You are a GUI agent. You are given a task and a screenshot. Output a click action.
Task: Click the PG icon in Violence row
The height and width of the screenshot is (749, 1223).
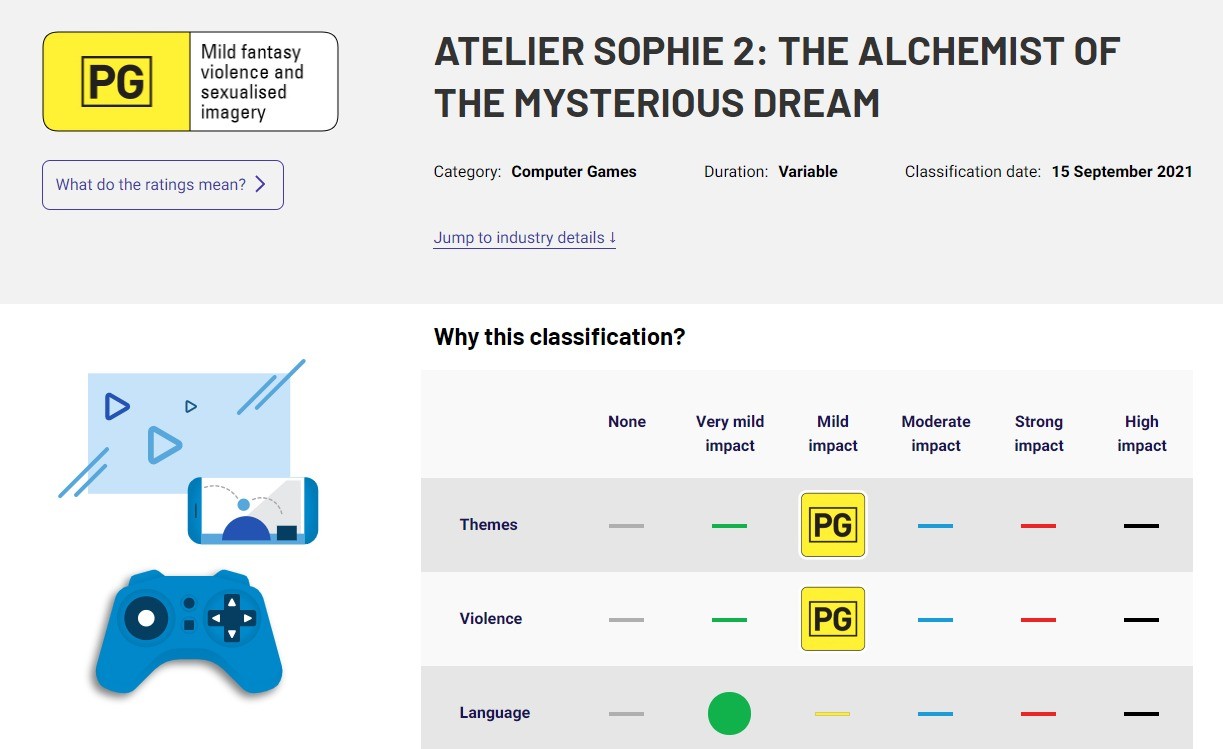pyautogui.click(x=833, y=619)
